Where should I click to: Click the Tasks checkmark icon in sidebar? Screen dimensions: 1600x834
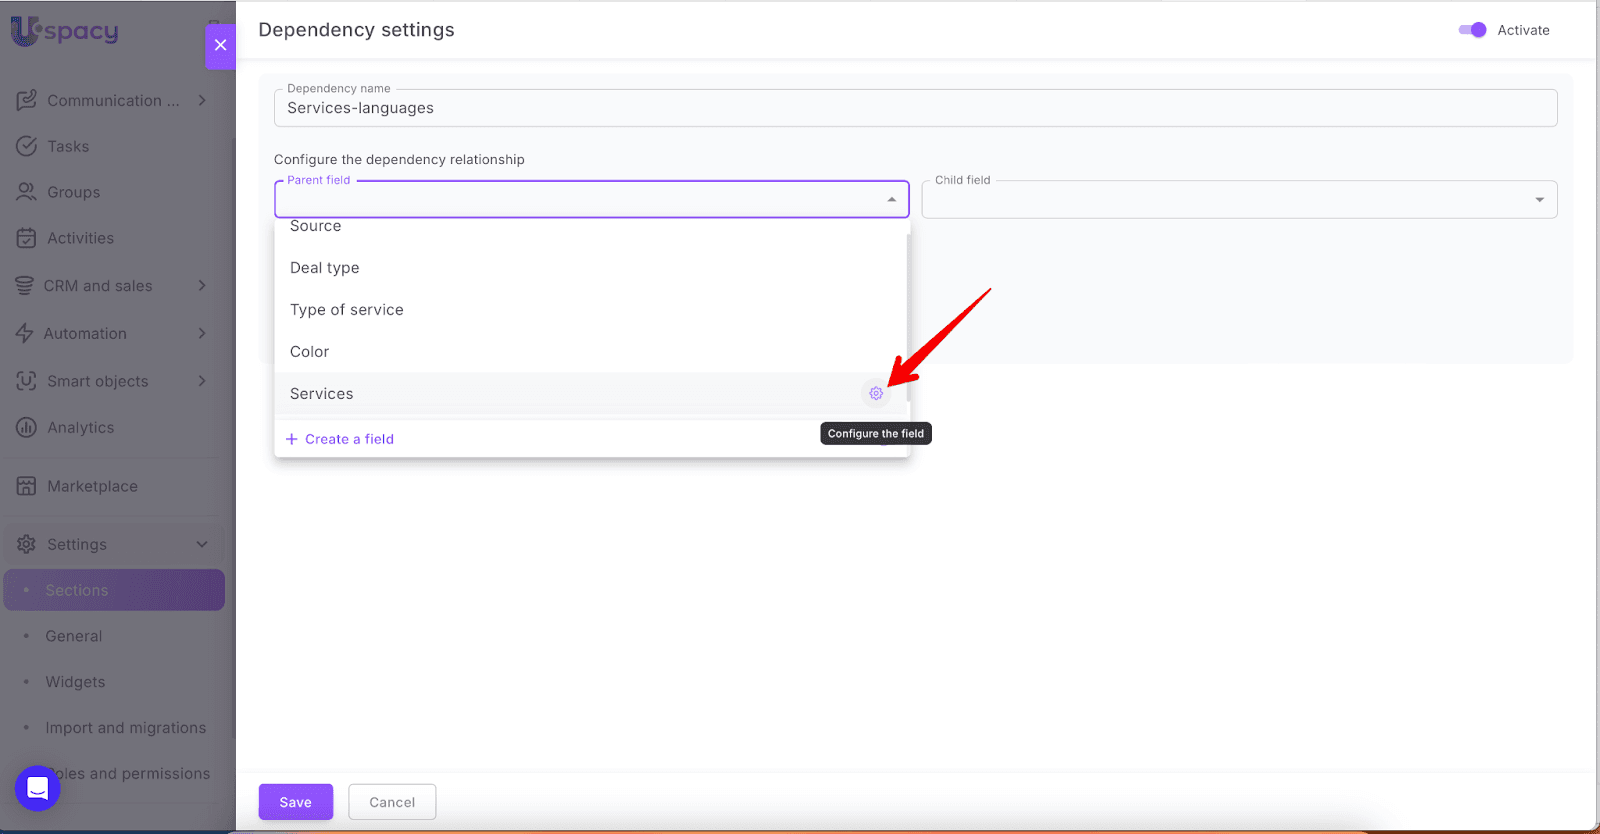pyautogui.click(x=27, y=146)
